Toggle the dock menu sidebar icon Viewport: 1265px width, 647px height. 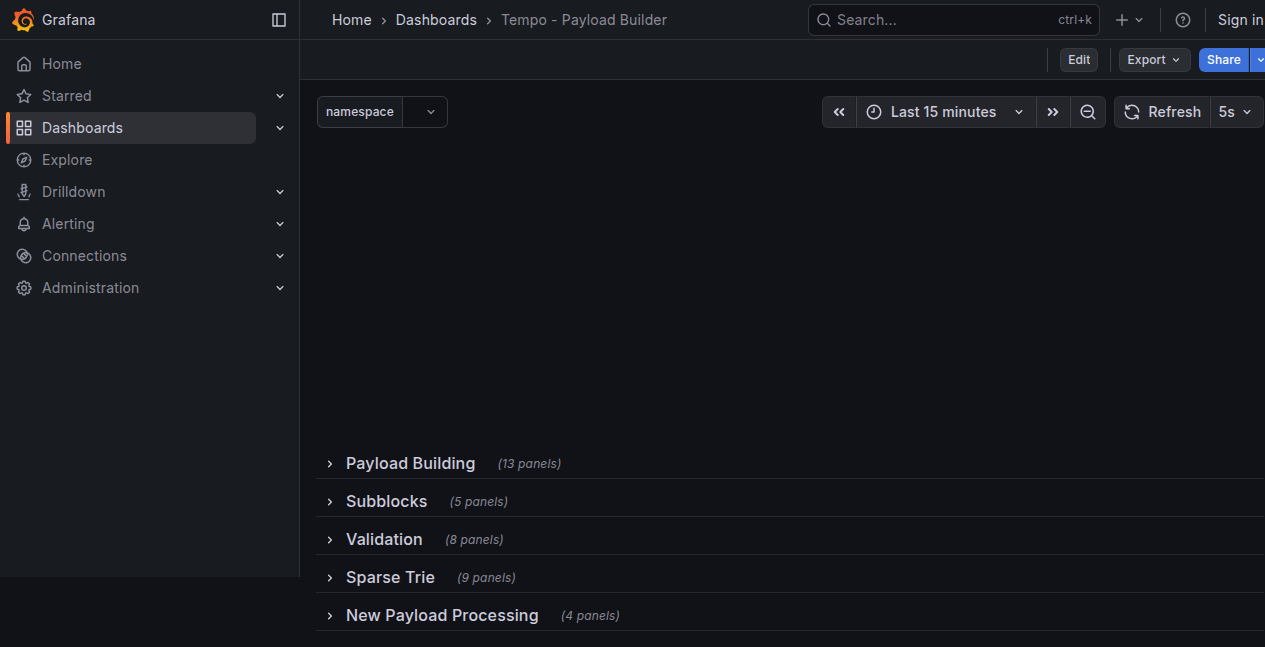tap(279, 20)
